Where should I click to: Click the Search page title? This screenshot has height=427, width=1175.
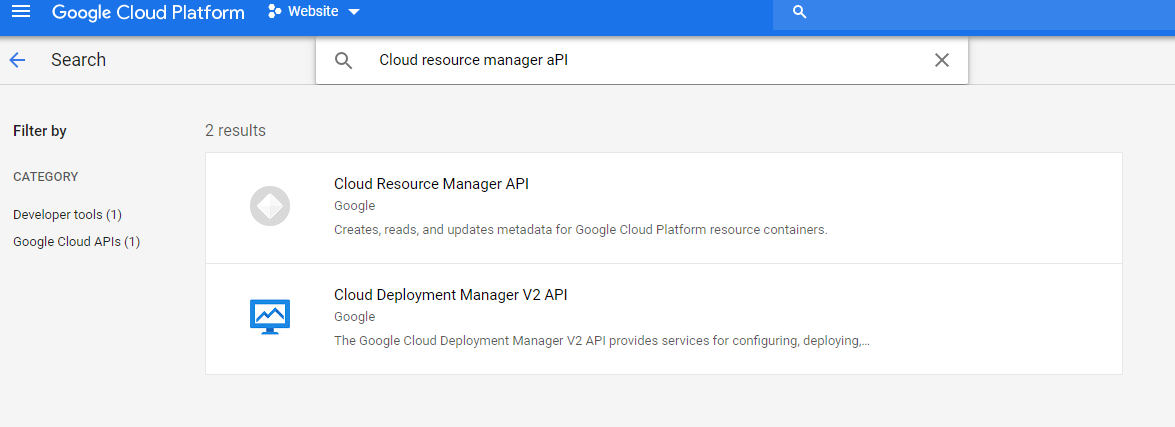click(x=78, y=60)
